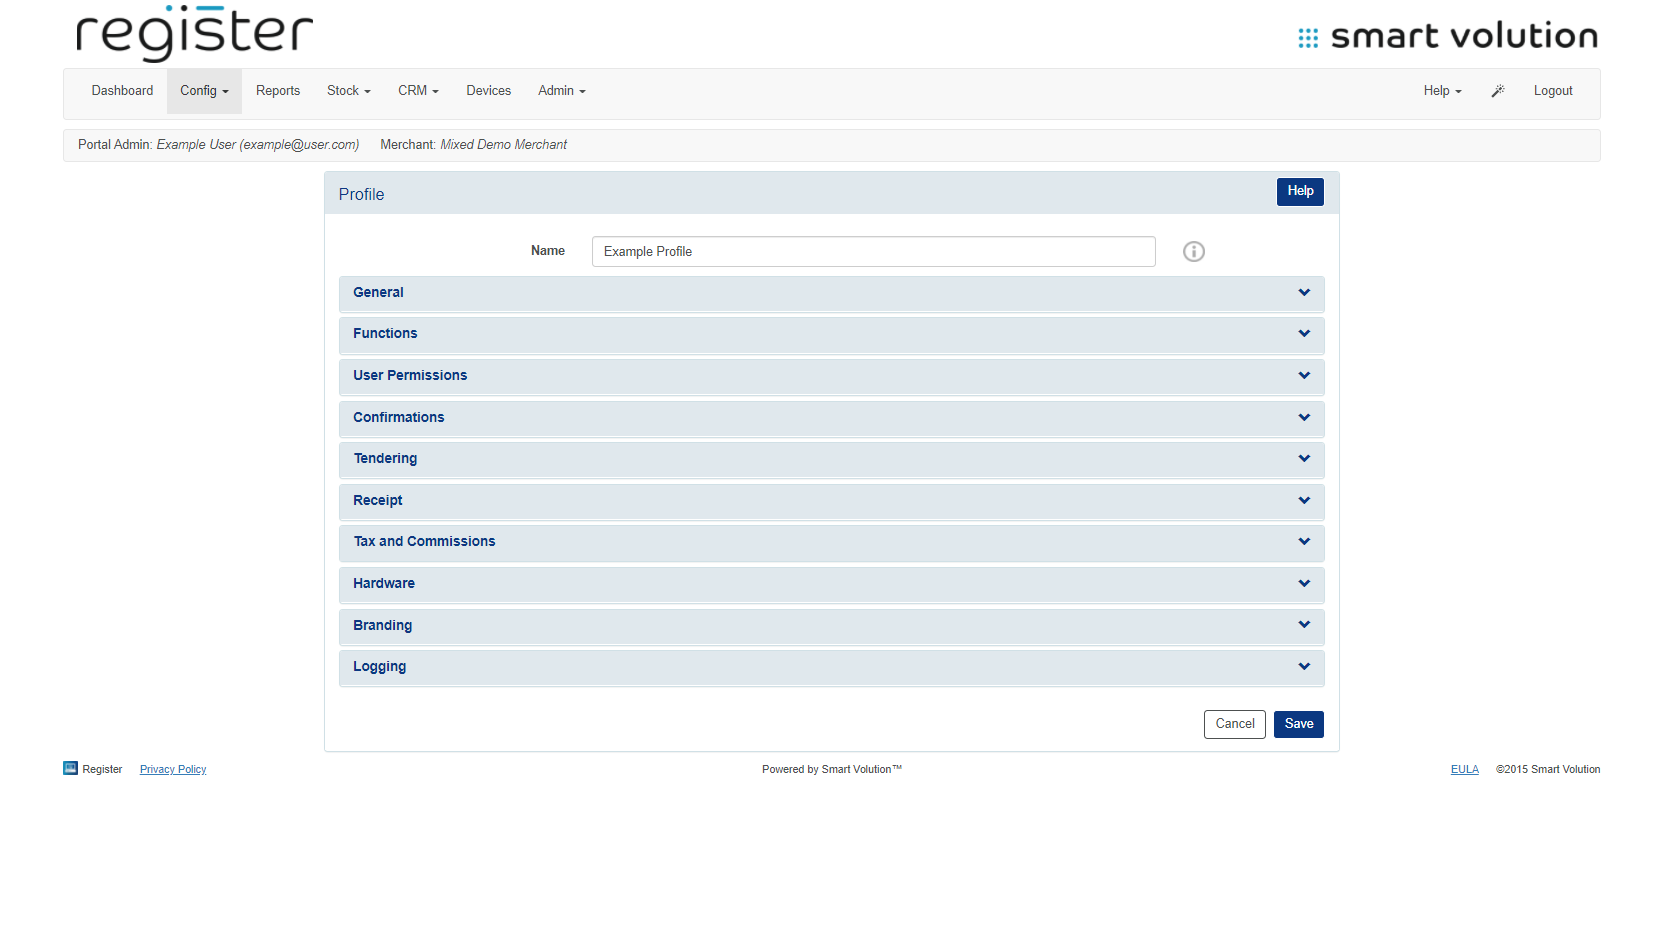Go to Reports in navbar

tap(278, 91)
